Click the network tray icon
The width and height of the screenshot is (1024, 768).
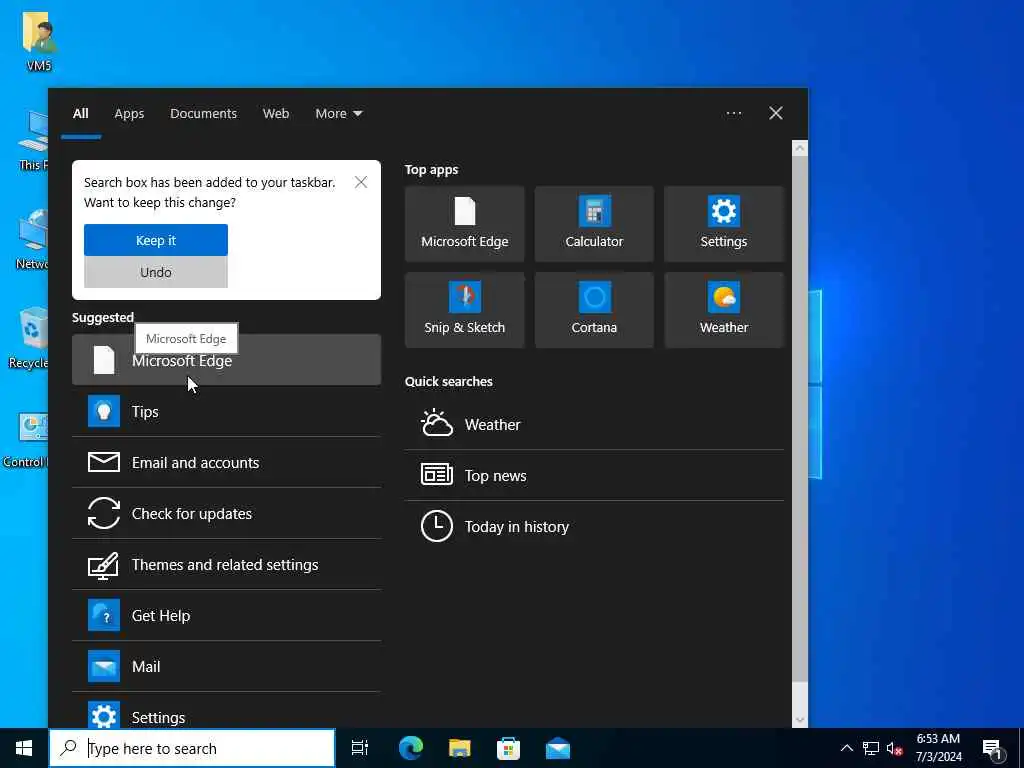coord(871,748)
